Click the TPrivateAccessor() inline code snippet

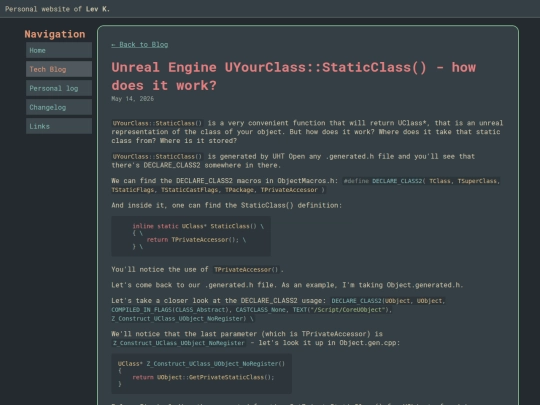click(246, 270)
